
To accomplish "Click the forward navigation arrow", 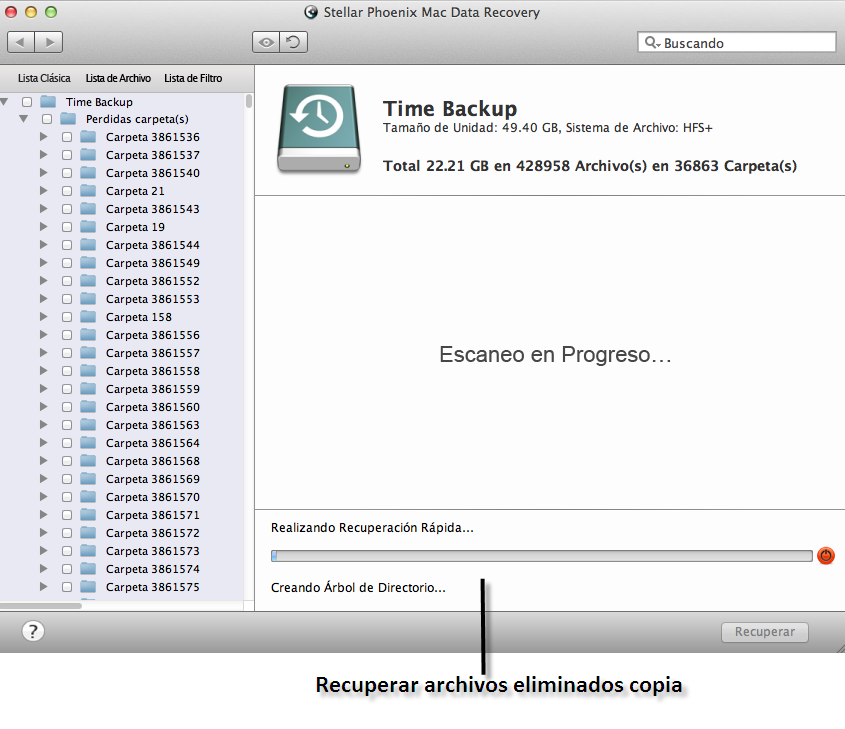I will (49, 42).
